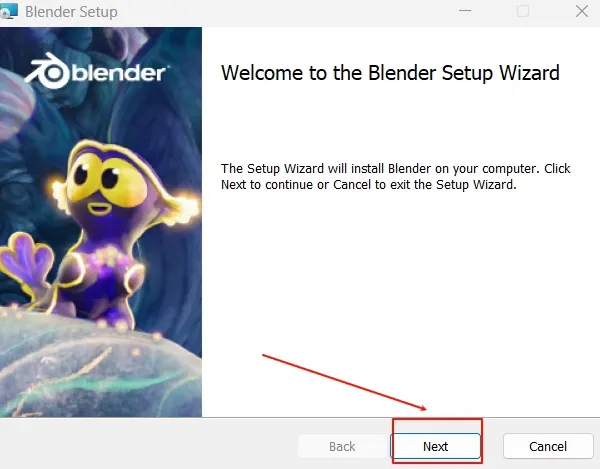Click the Blender logo ring symbol
600x469 pixels.
(x=48, y=71)
